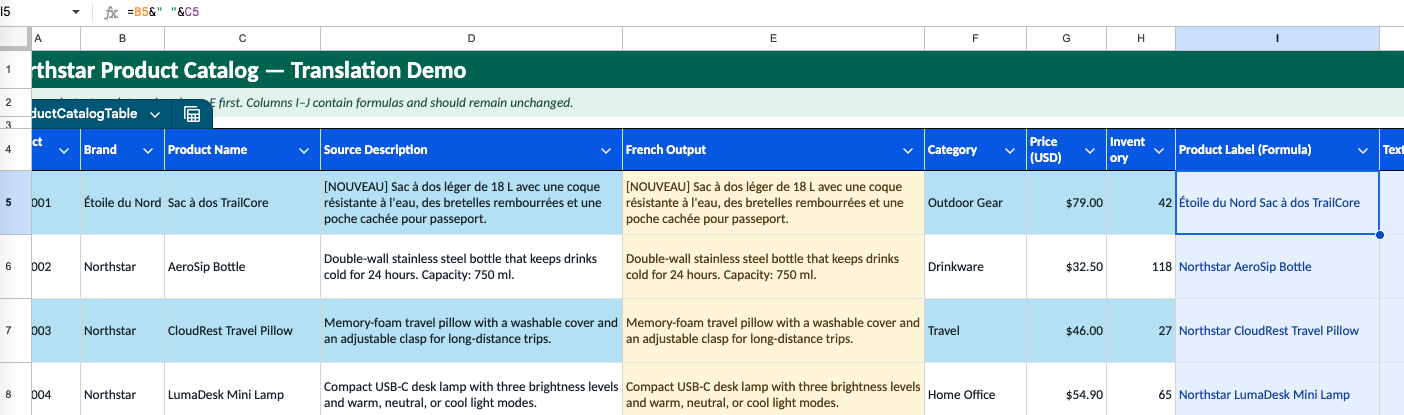Screen dimensions: 1404x415
Task: Click the fx function icon
Action: [111, 12]
